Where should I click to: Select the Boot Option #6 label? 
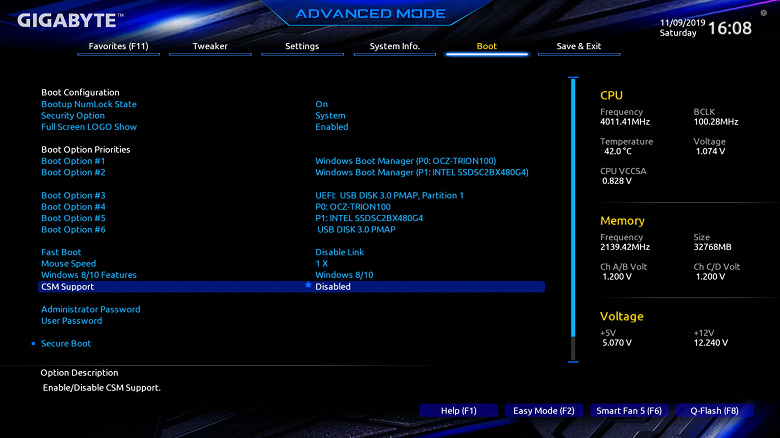point(73,229)
